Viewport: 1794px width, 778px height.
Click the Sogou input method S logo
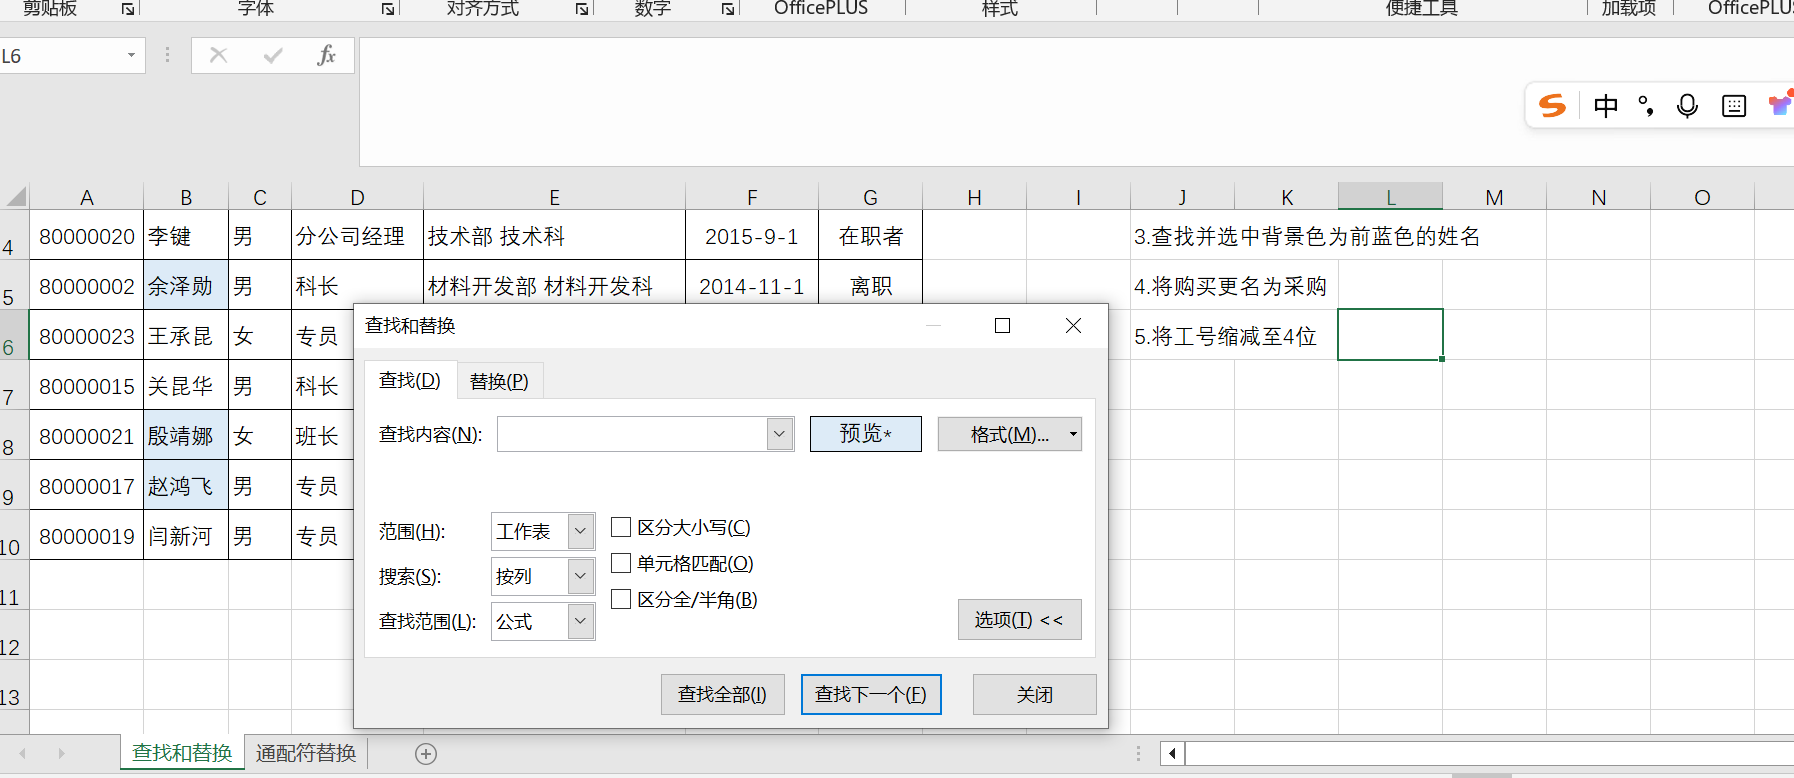pos(1552,106)
